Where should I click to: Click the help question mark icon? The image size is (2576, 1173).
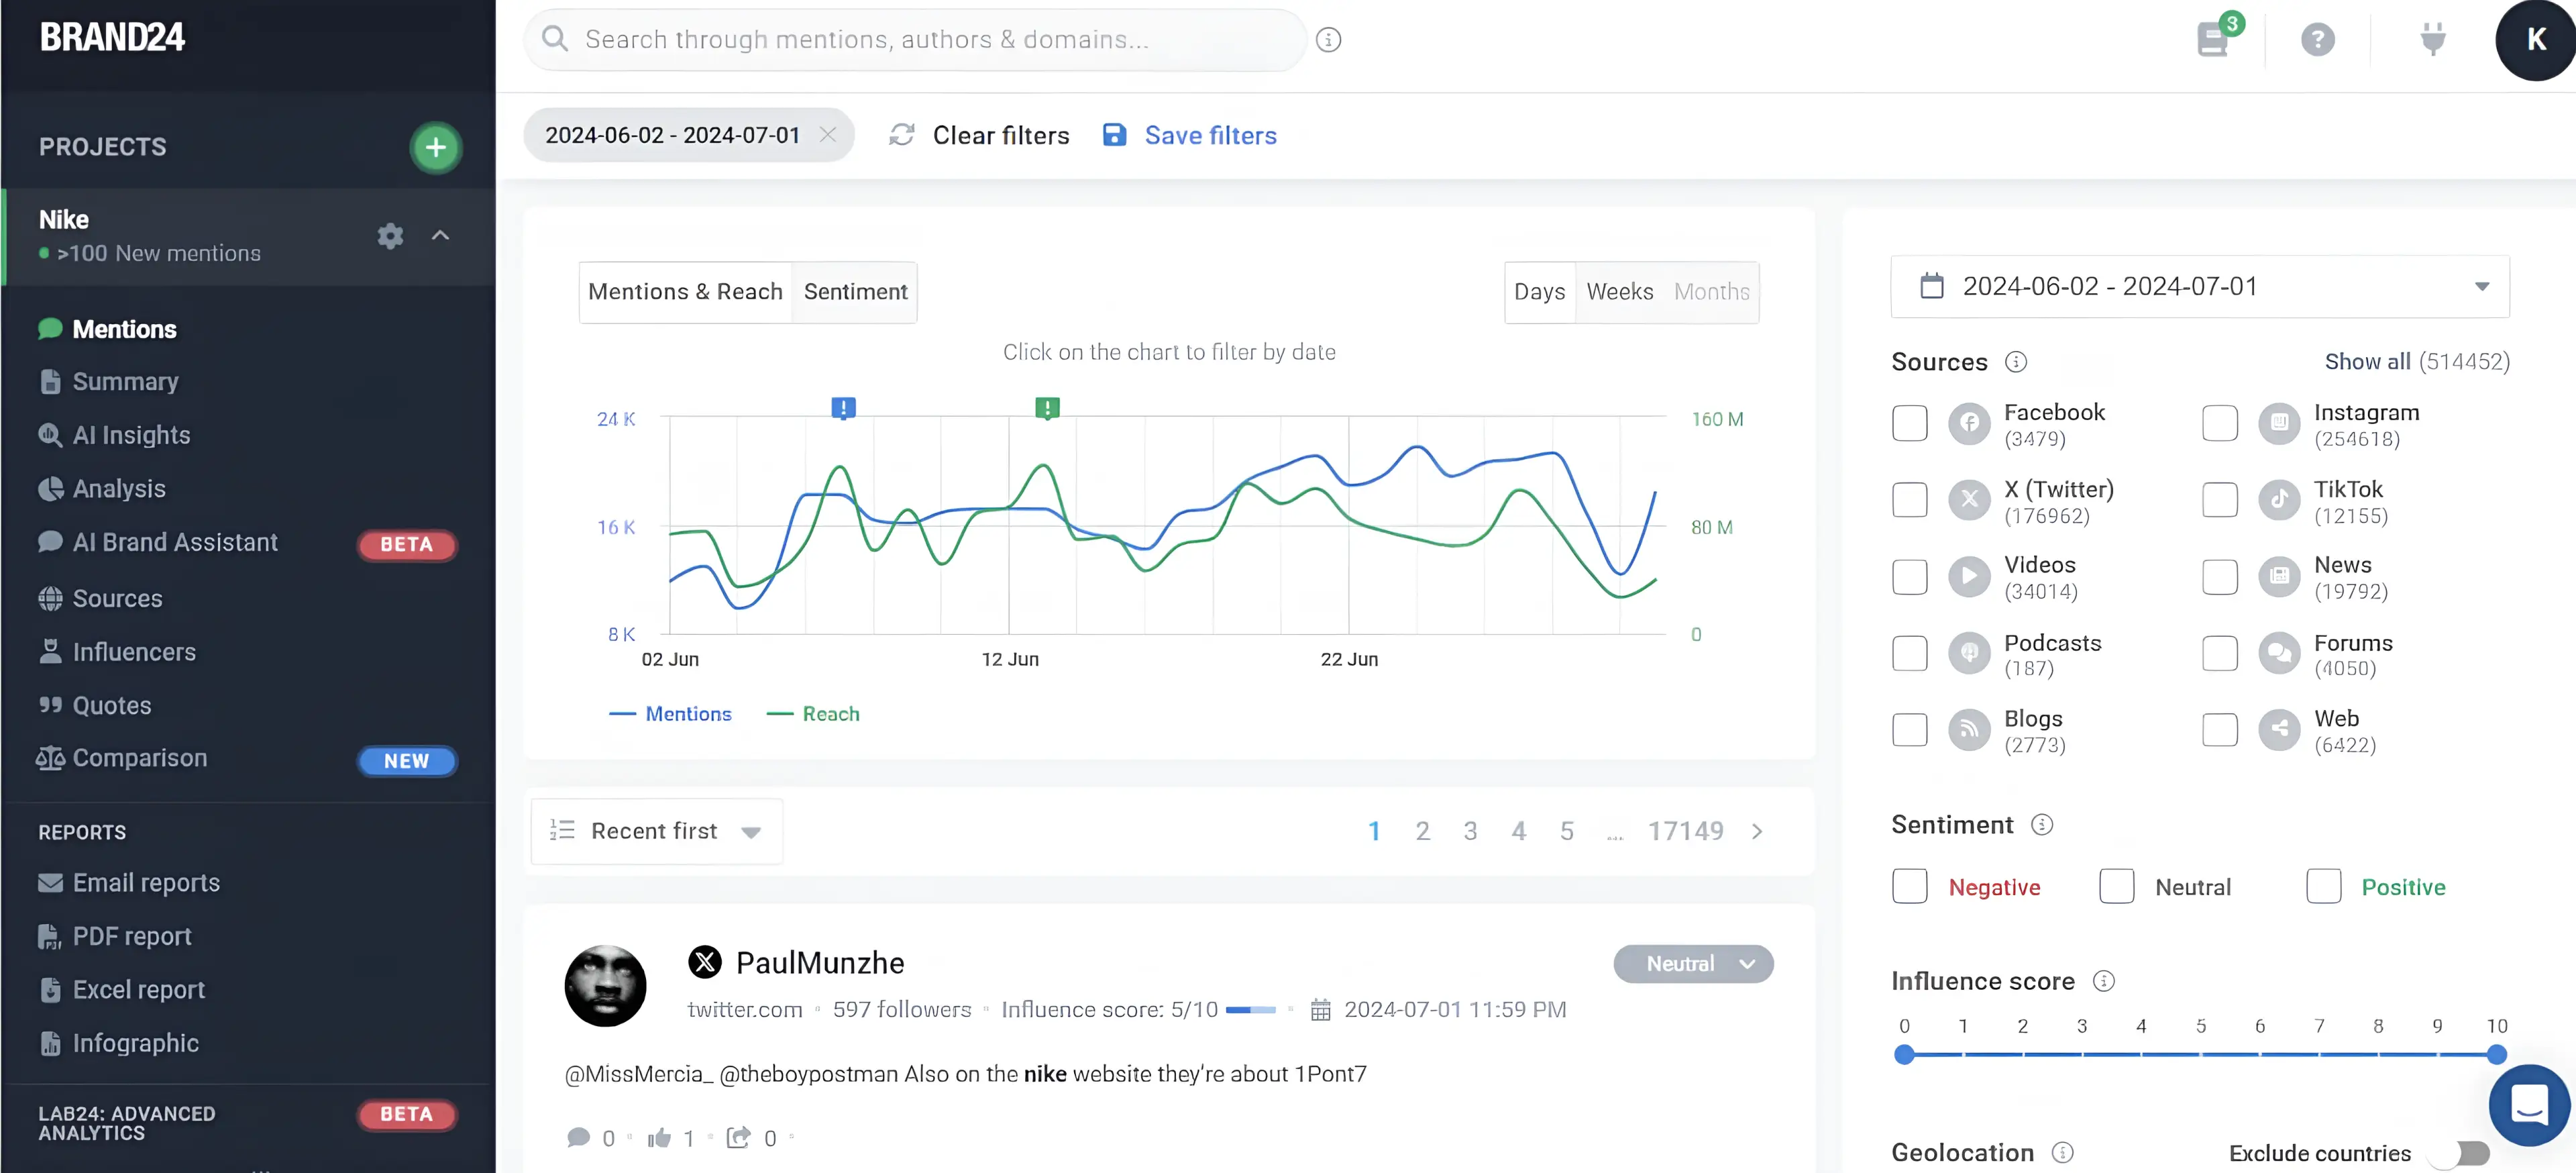pos(2318,40)
